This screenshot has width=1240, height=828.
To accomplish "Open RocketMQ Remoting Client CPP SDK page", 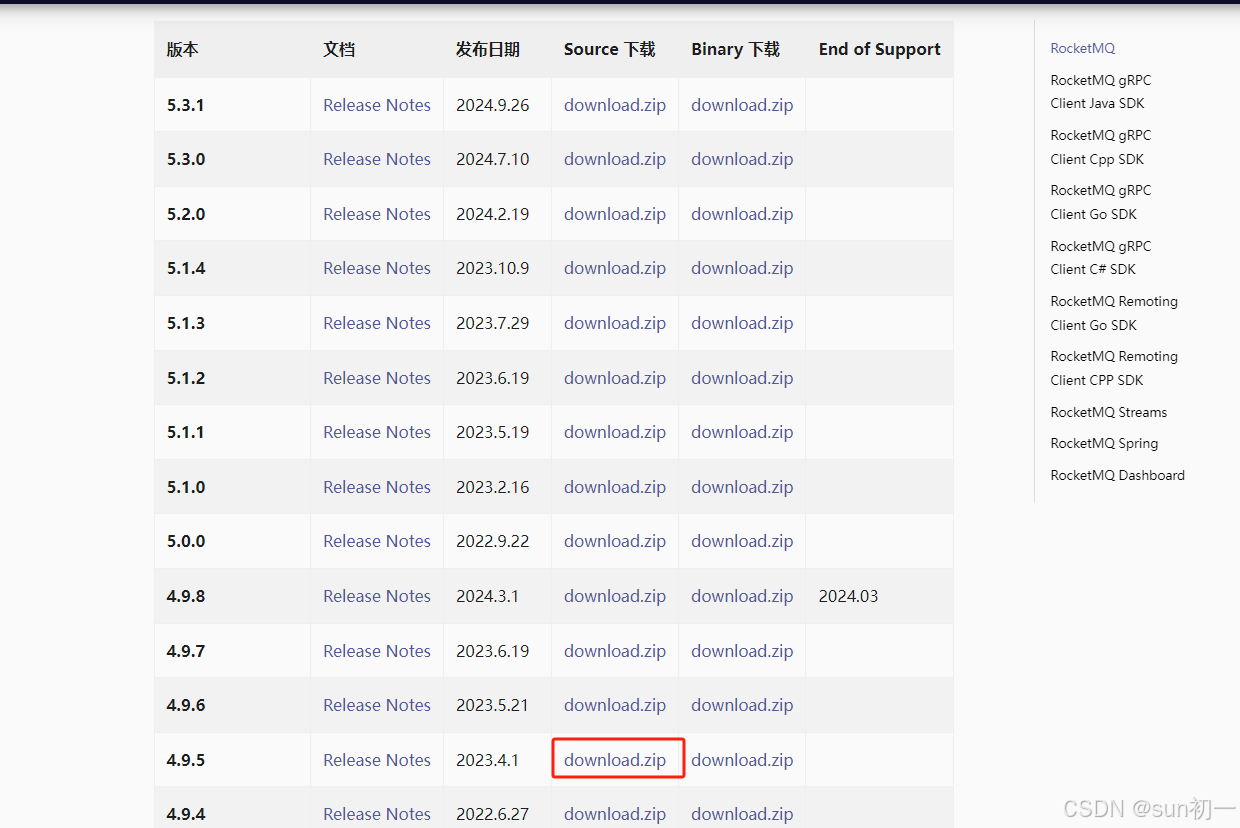I will [1113, 367].
